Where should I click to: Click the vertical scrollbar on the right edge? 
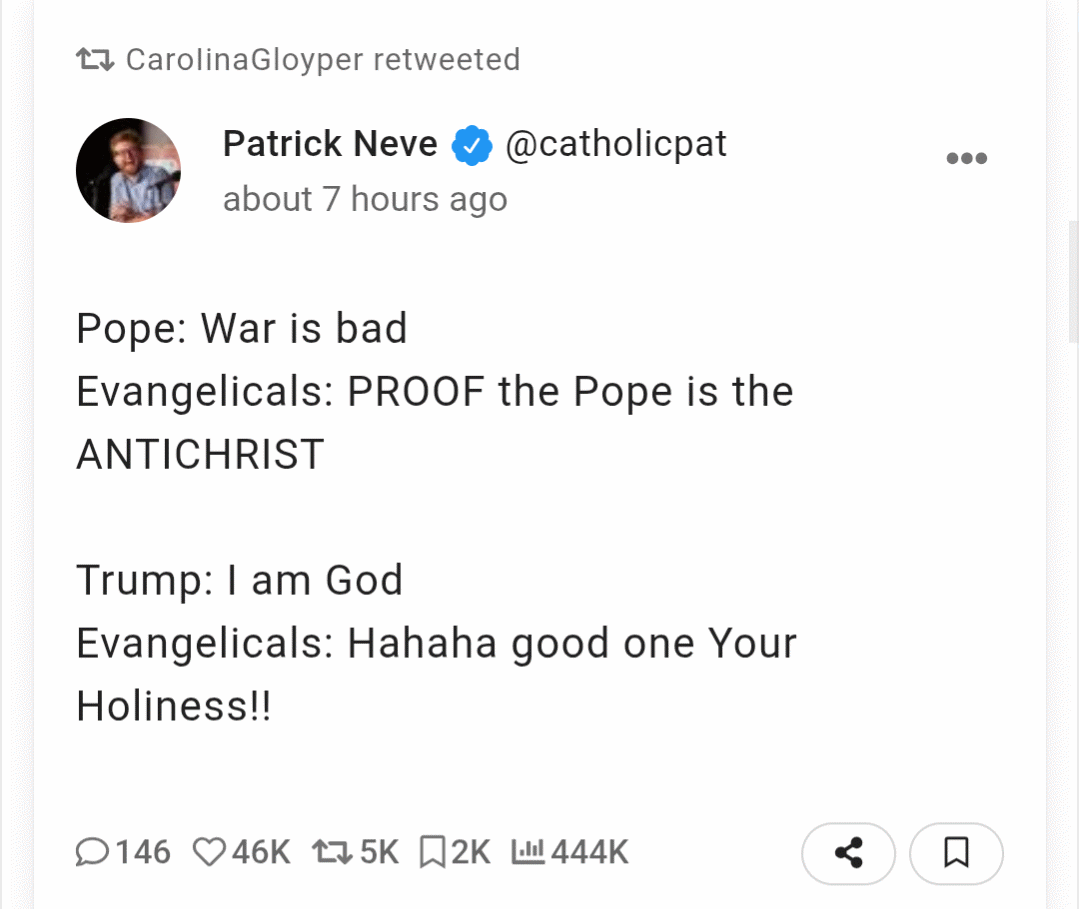(1073, 280)
